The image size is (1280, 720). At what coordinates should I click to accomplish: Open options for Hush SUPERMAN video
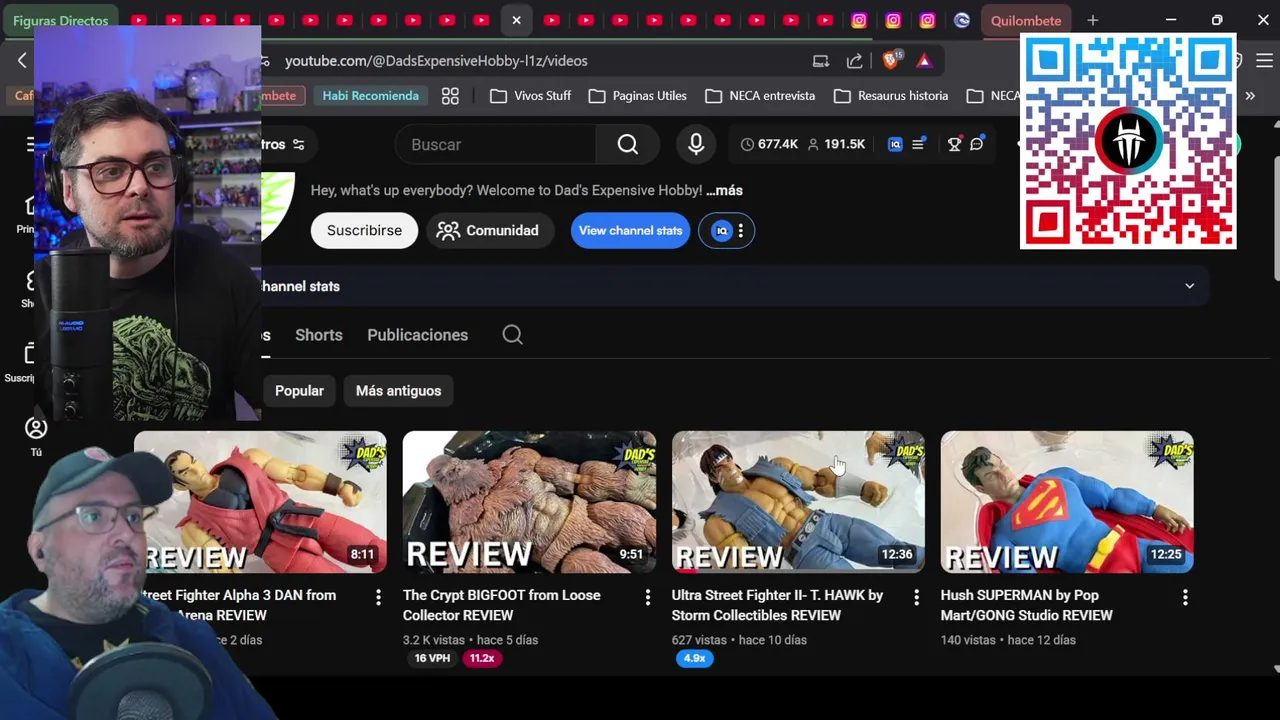[1185, 597]
